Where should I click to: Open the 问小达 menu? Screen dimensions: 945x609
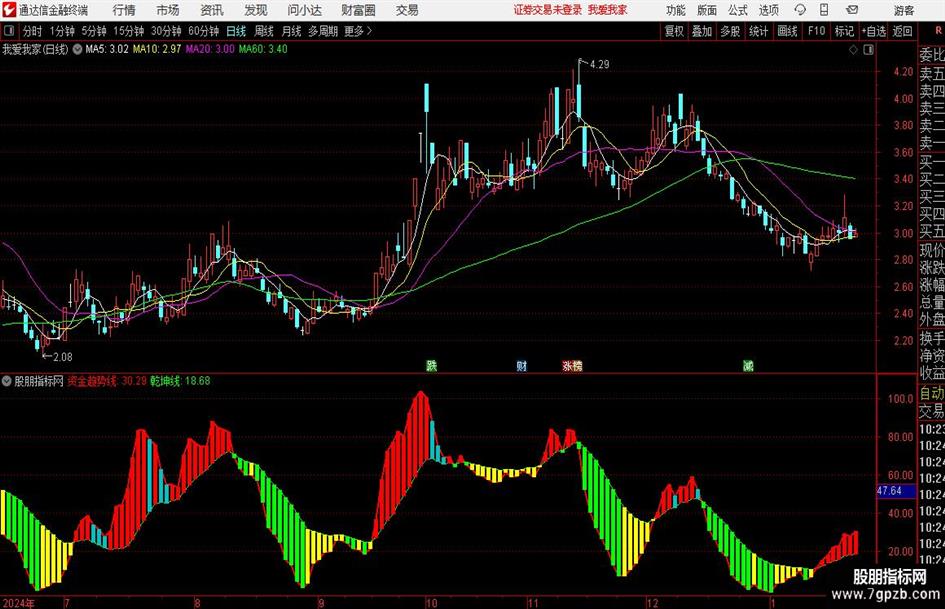tap(304, 10)
